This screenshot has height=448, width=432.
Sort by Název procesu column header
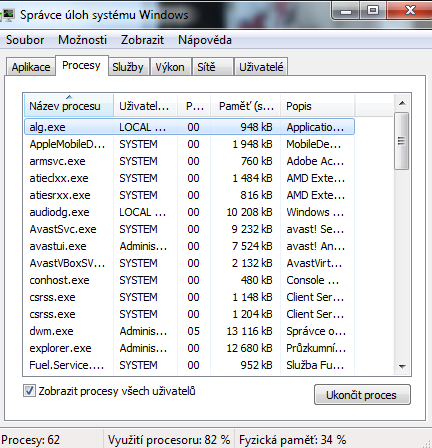(x=69, y=106)
